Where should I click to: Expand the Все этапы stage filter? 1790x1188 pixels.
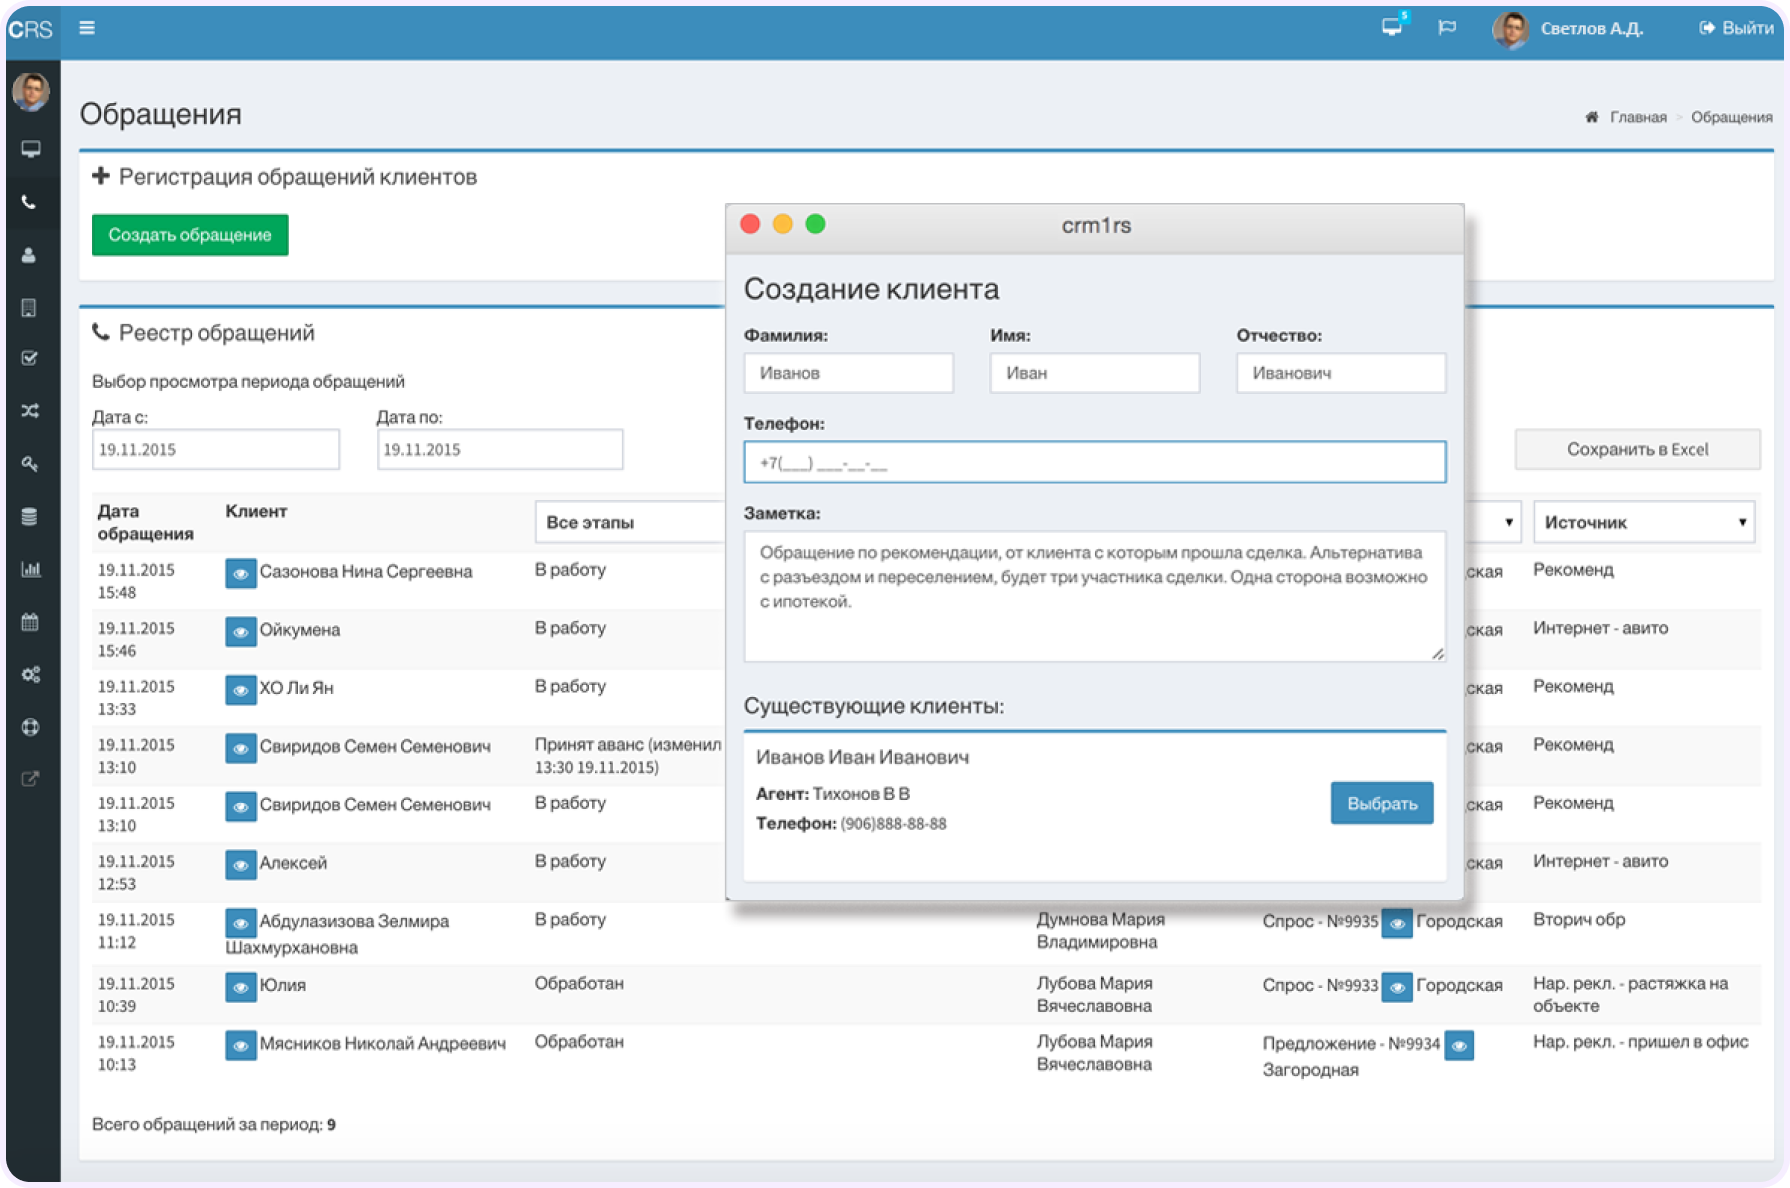(x=630, y=522)
